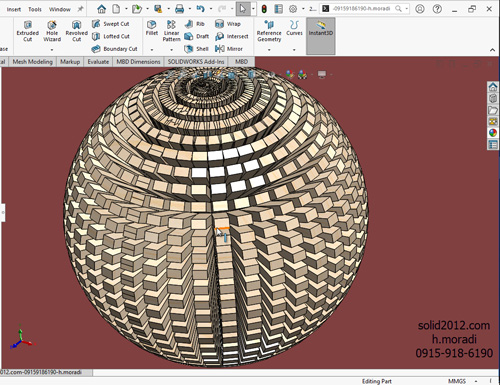Select the Boundary Cut tool
Viewport: 500px width, 385px height.
coord(115,49)
